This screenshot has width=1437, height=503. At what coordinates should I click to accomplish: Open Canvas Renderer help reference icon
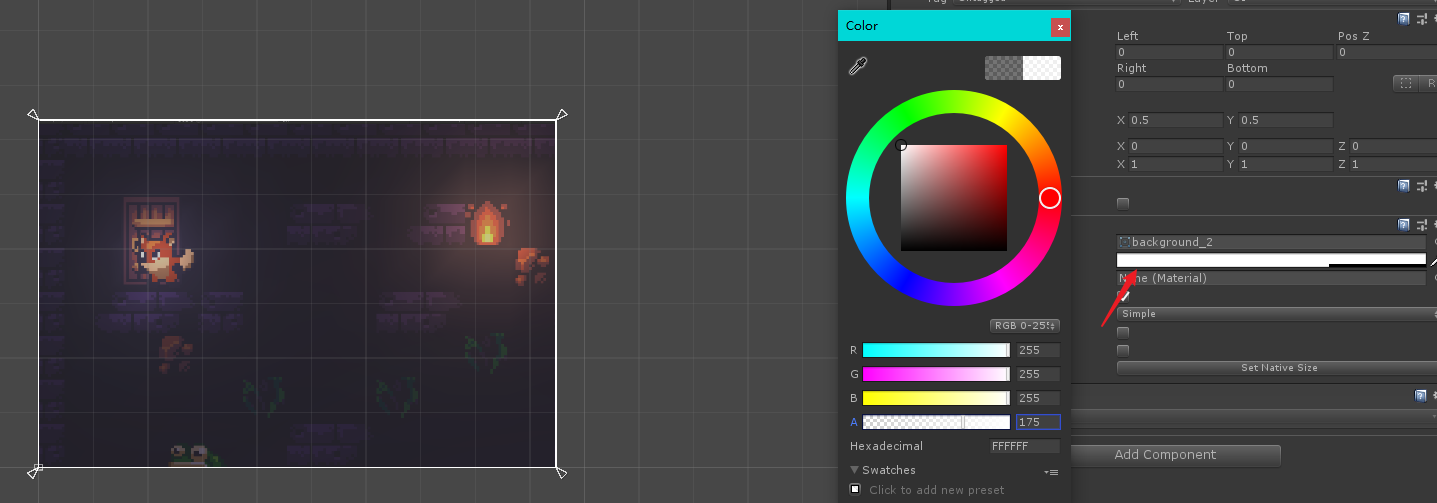point(1404,185)
